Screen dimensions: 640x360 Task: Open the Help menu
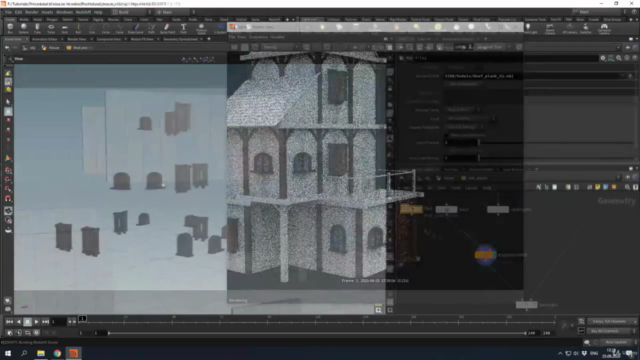pyautogui.click(x=98, y=12)
